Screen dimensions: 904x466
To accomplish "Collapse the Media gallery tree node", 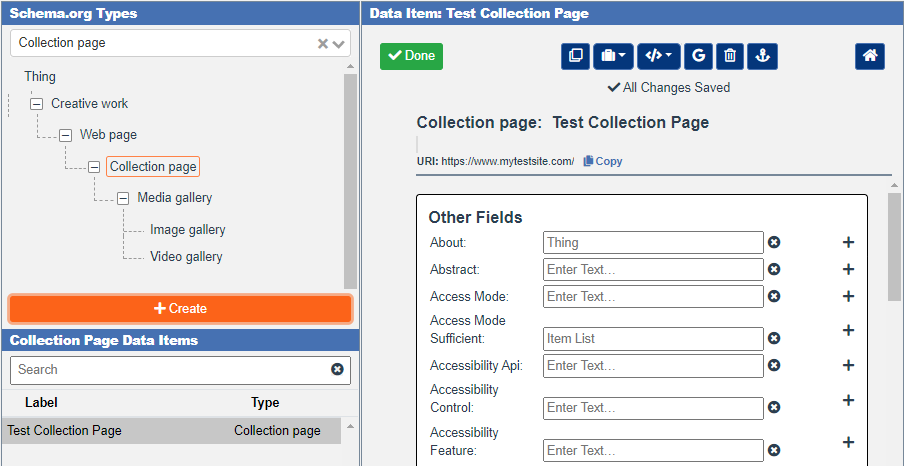I will click(123, 198).
